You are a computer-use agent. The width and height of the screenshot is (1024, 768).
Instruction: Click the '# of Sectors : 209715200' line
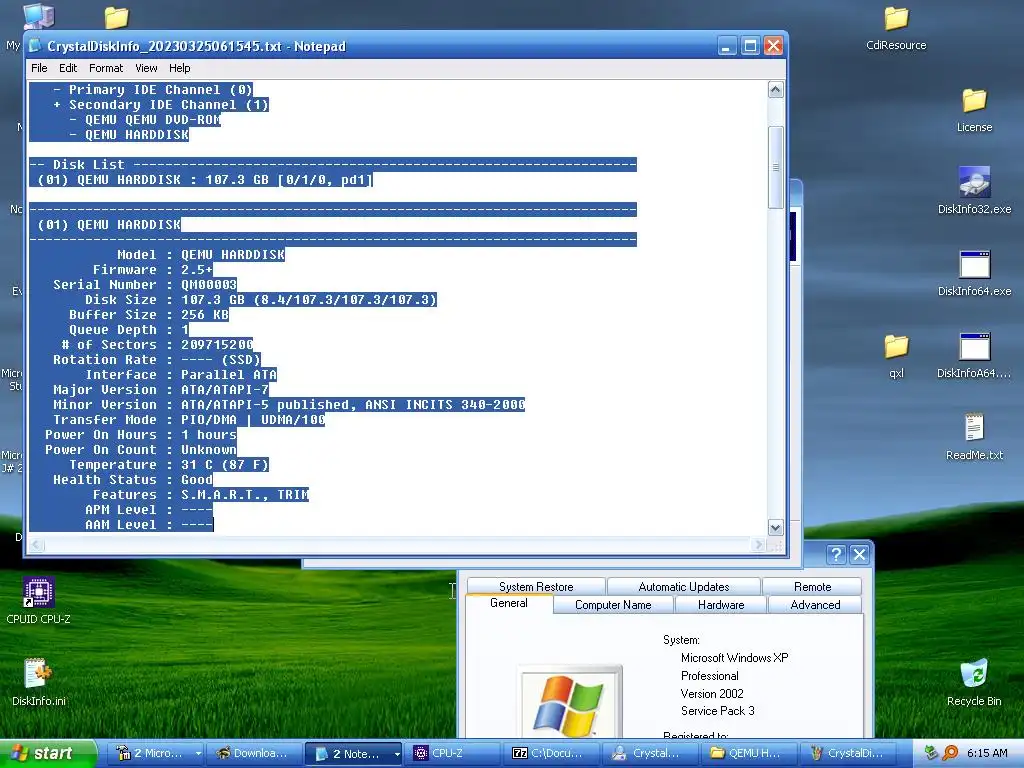[x=157, y=344]
